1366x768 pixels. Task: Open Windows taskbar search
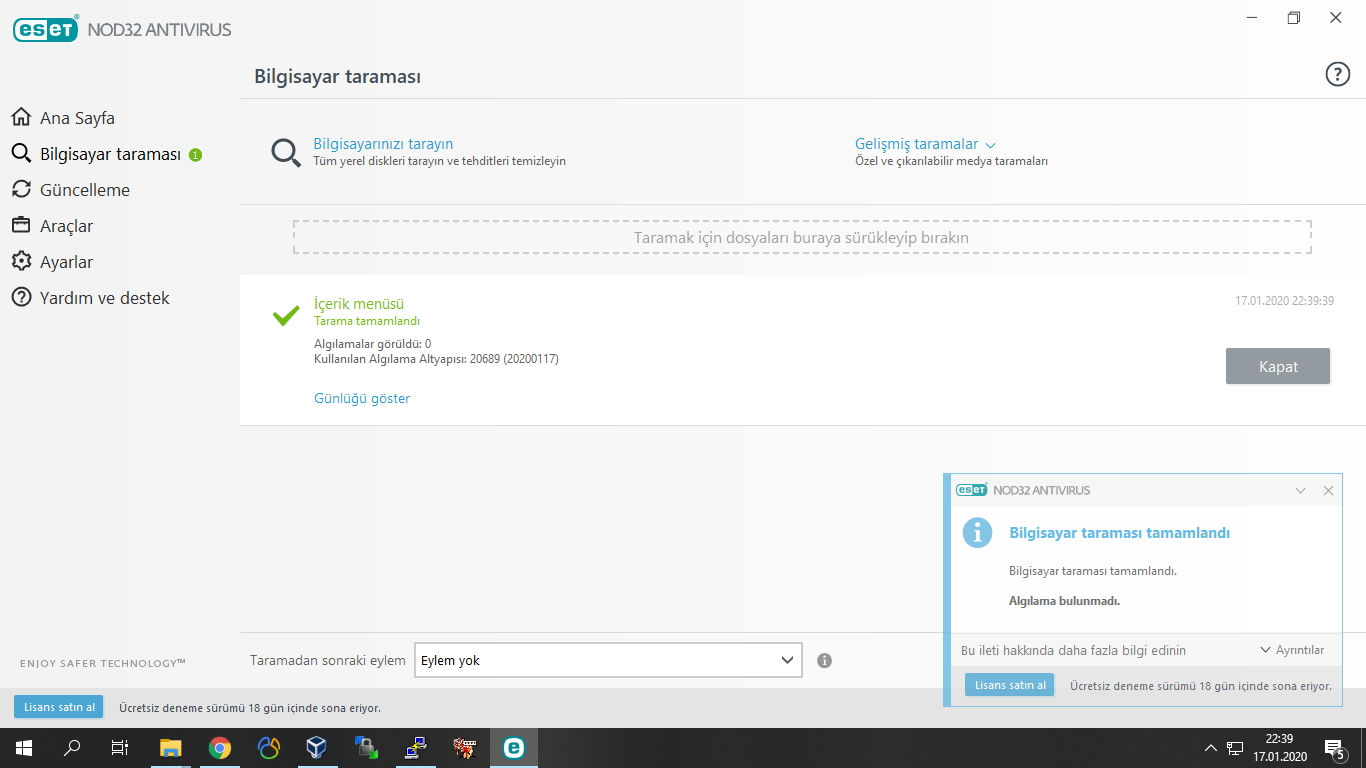coord(72,748)
